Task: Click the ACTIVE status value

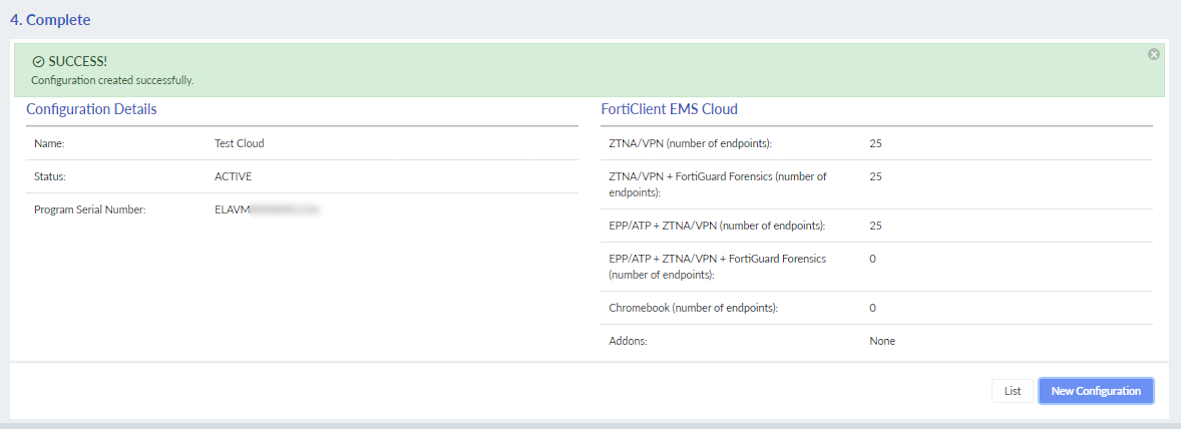Action: click(x=233, y=176)
